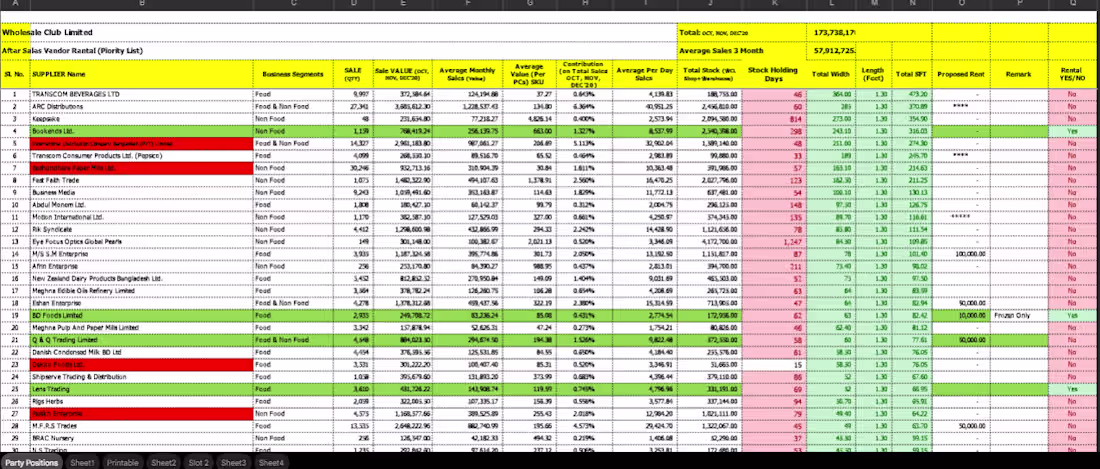Select the 'Rik Syndicate' supplier cell
The image size is (1100, 469).
click(141, 229)
